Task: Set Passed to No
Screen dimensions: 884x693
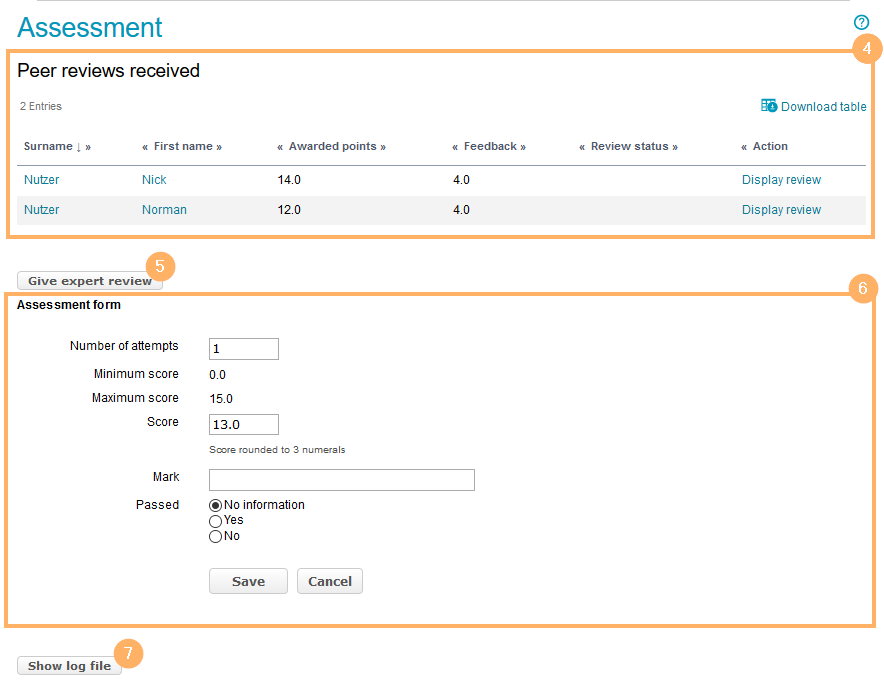Action: point(215,537)
